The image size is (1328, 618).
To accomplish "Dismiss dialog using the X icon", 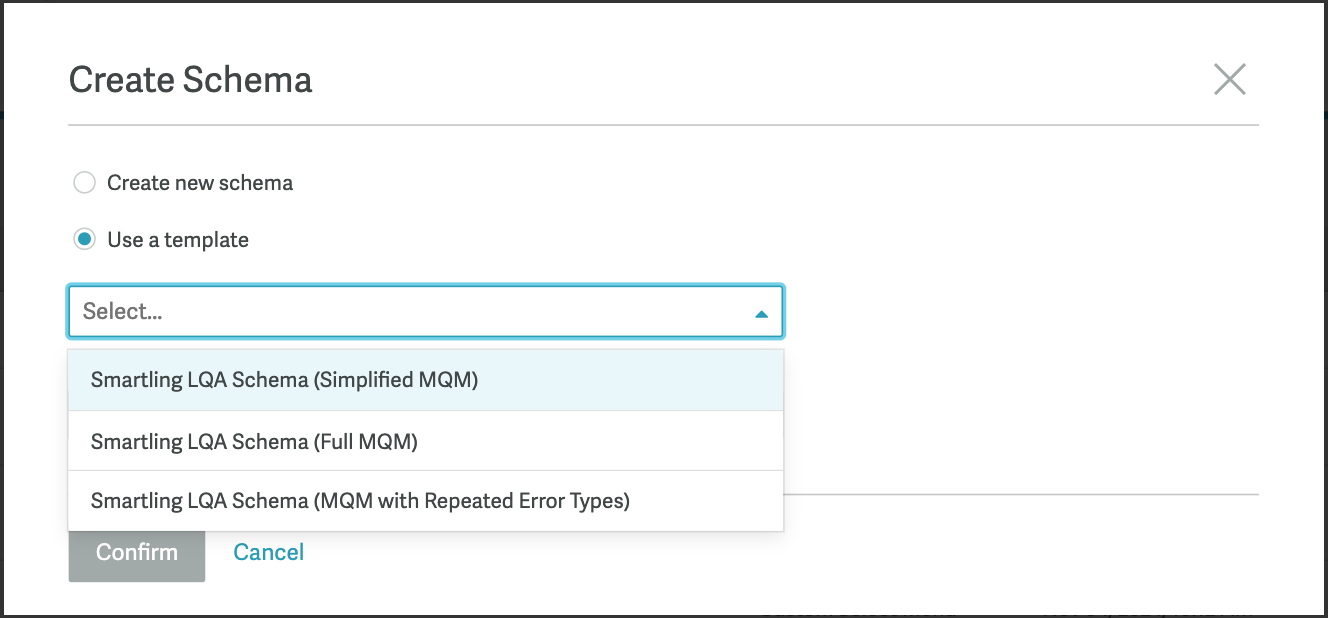I will 1229,79.
